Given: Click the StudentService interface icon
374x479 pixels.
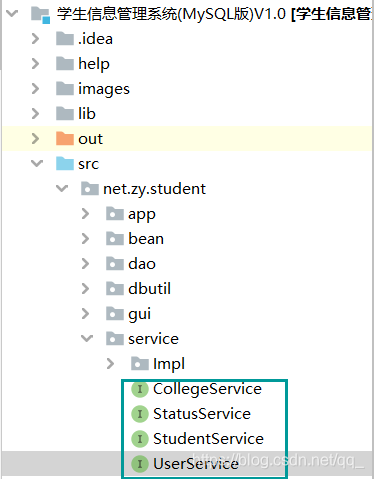Looking at the screenshot, I should (140, 439).
